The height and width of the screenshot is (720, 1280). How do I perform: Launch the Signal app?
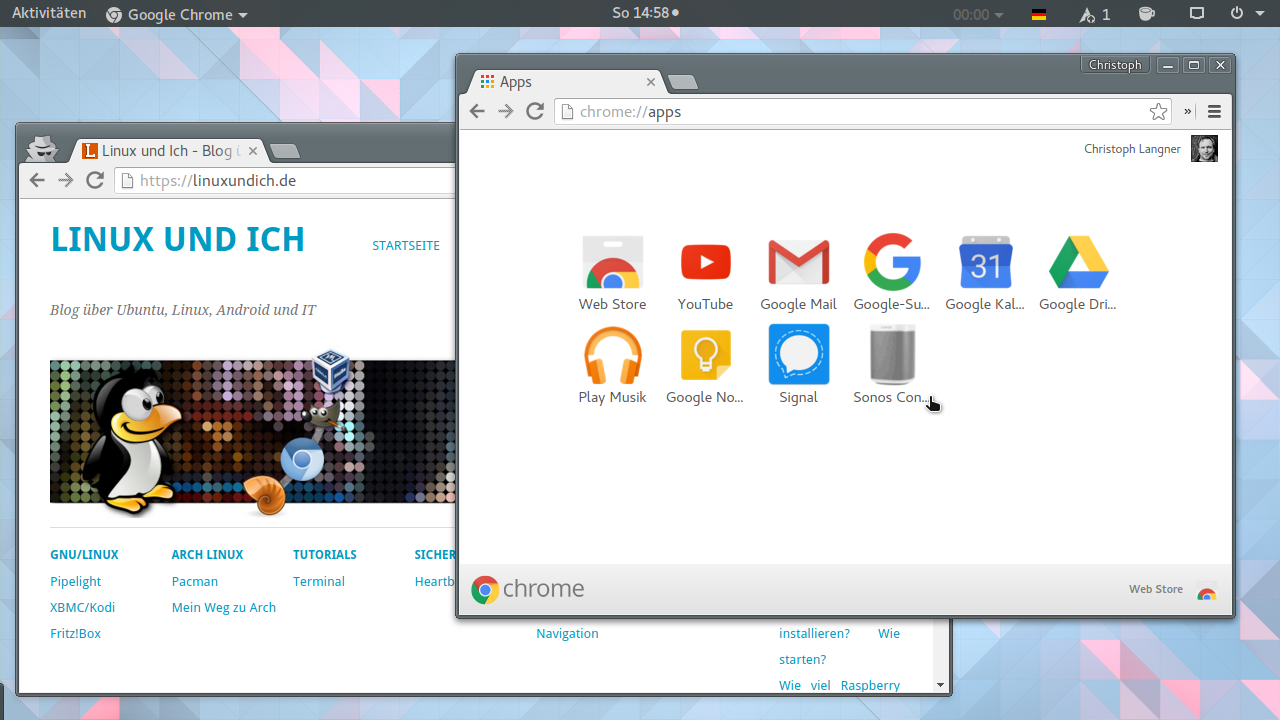pos(798,366)
